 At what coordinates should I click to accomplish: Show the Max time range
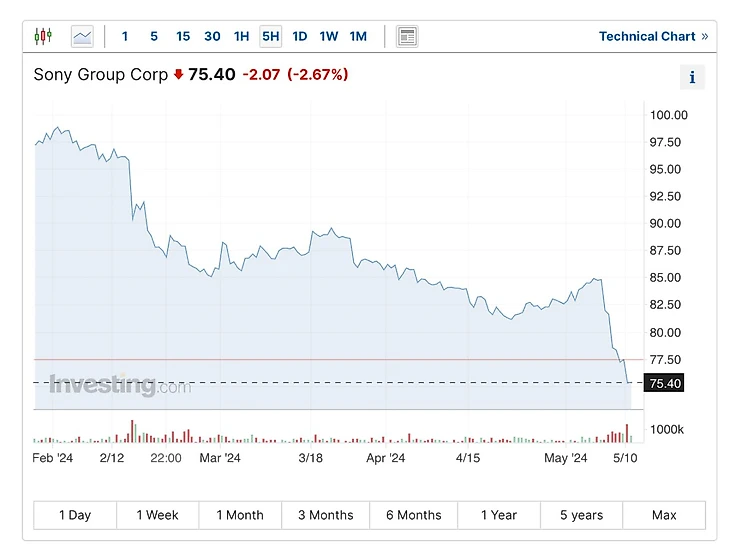(x=664, y=515)
